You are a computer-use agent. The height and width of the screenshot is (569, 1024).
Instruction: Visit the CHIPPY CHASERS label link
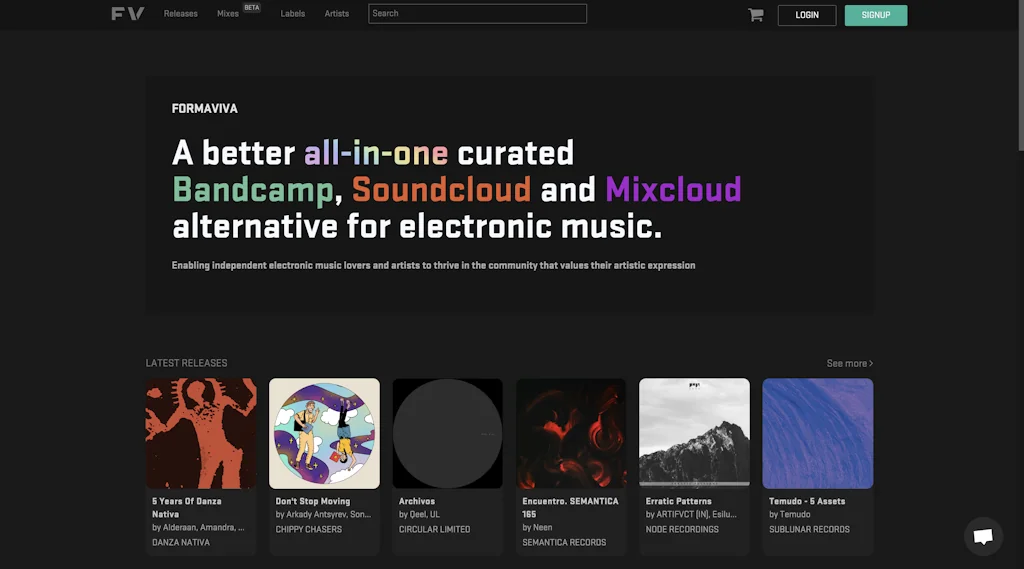coord(308,529)
